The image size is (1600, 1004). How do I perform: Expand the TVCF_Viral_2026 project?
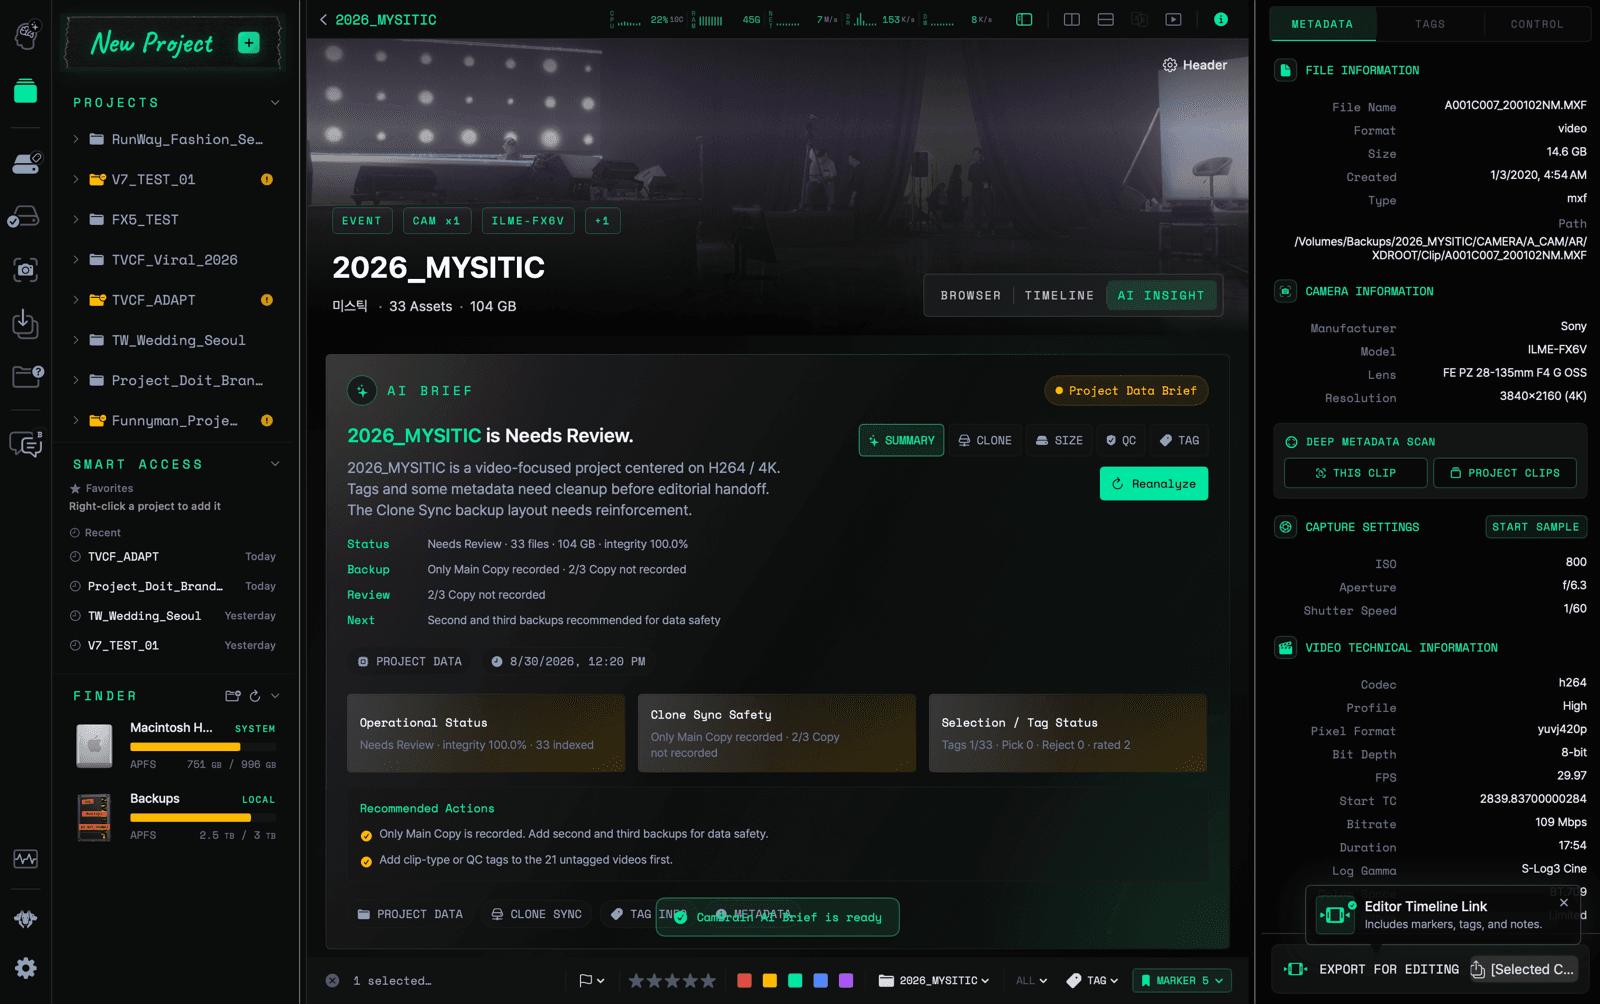76,260
